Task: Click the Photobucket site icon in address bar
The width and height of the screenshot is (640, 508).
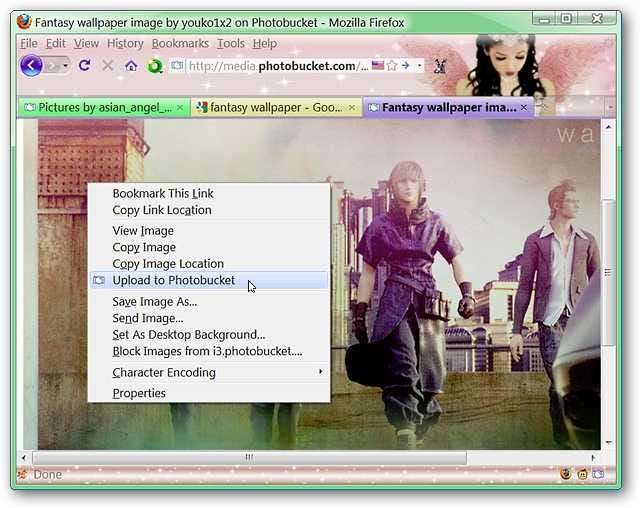Action: point(177,65)
